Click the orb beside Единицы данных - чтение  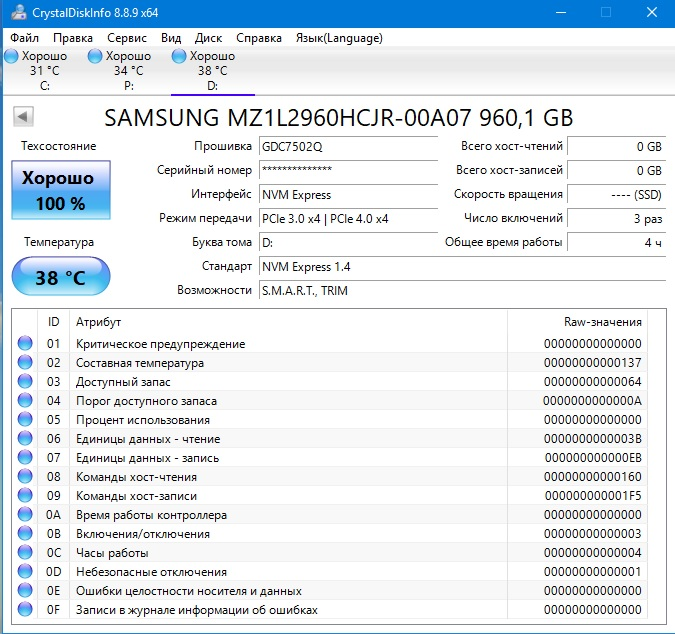pos(25,438)
